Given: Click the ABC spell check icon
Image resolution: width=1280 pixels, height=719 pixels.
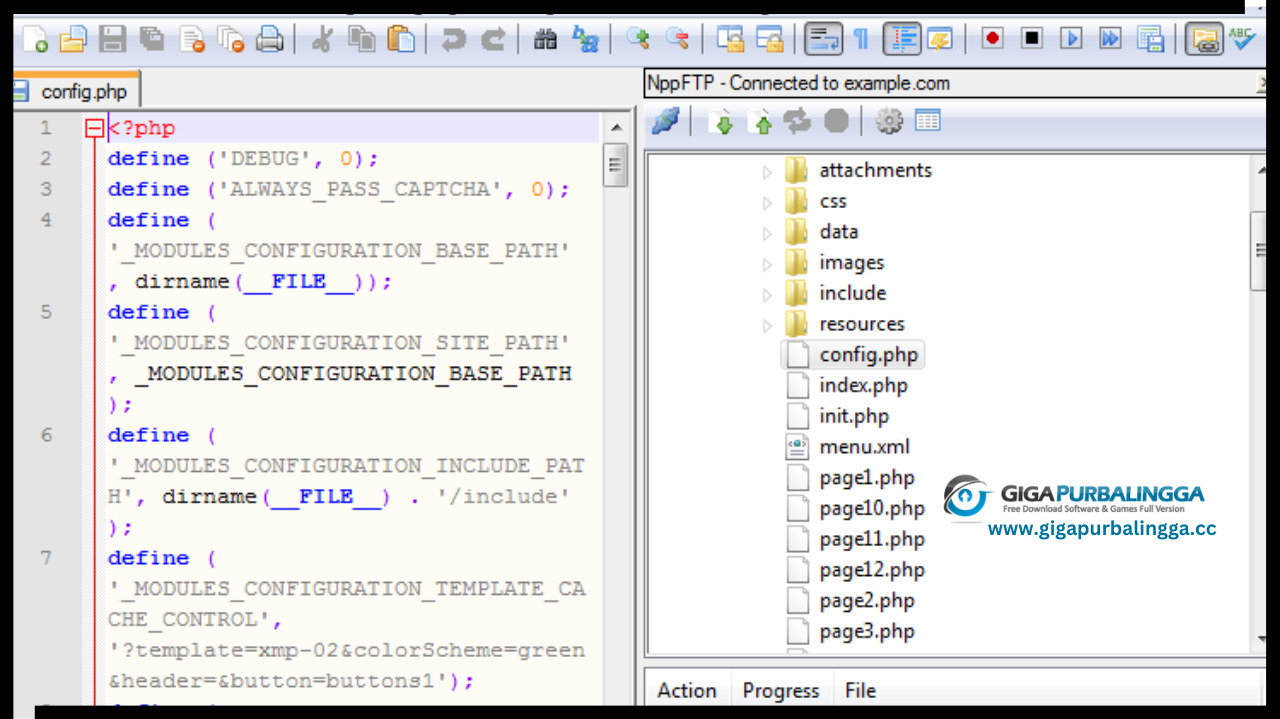Looking at the screenshot, I should (1241, 39).
